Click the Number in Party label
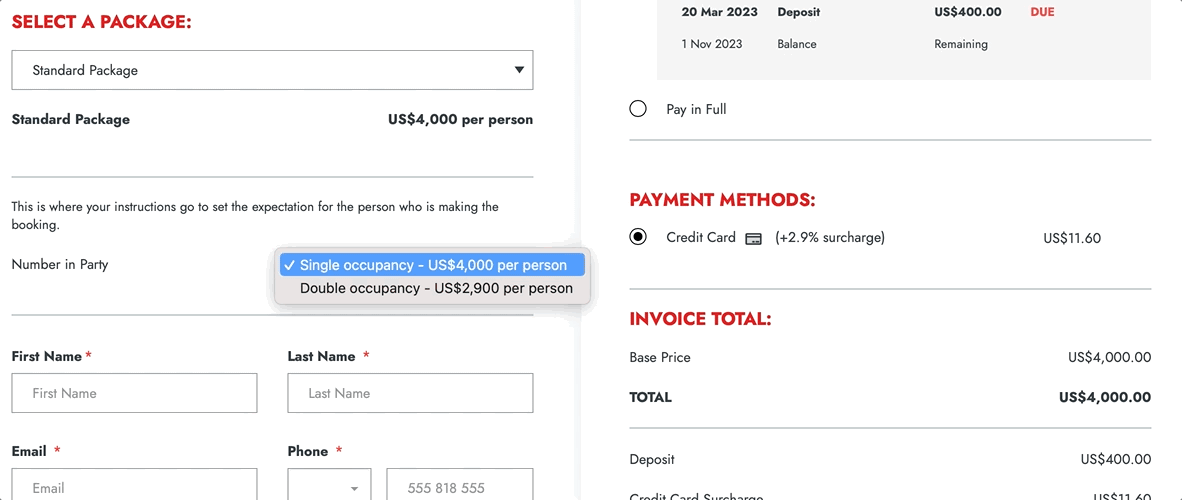The height and width of the screenshot is (500, 1182). (x=60, y=265)
